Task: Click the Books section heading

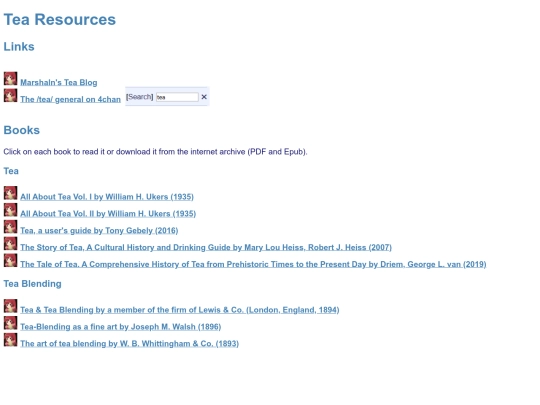Action: (x=22, y=130)
